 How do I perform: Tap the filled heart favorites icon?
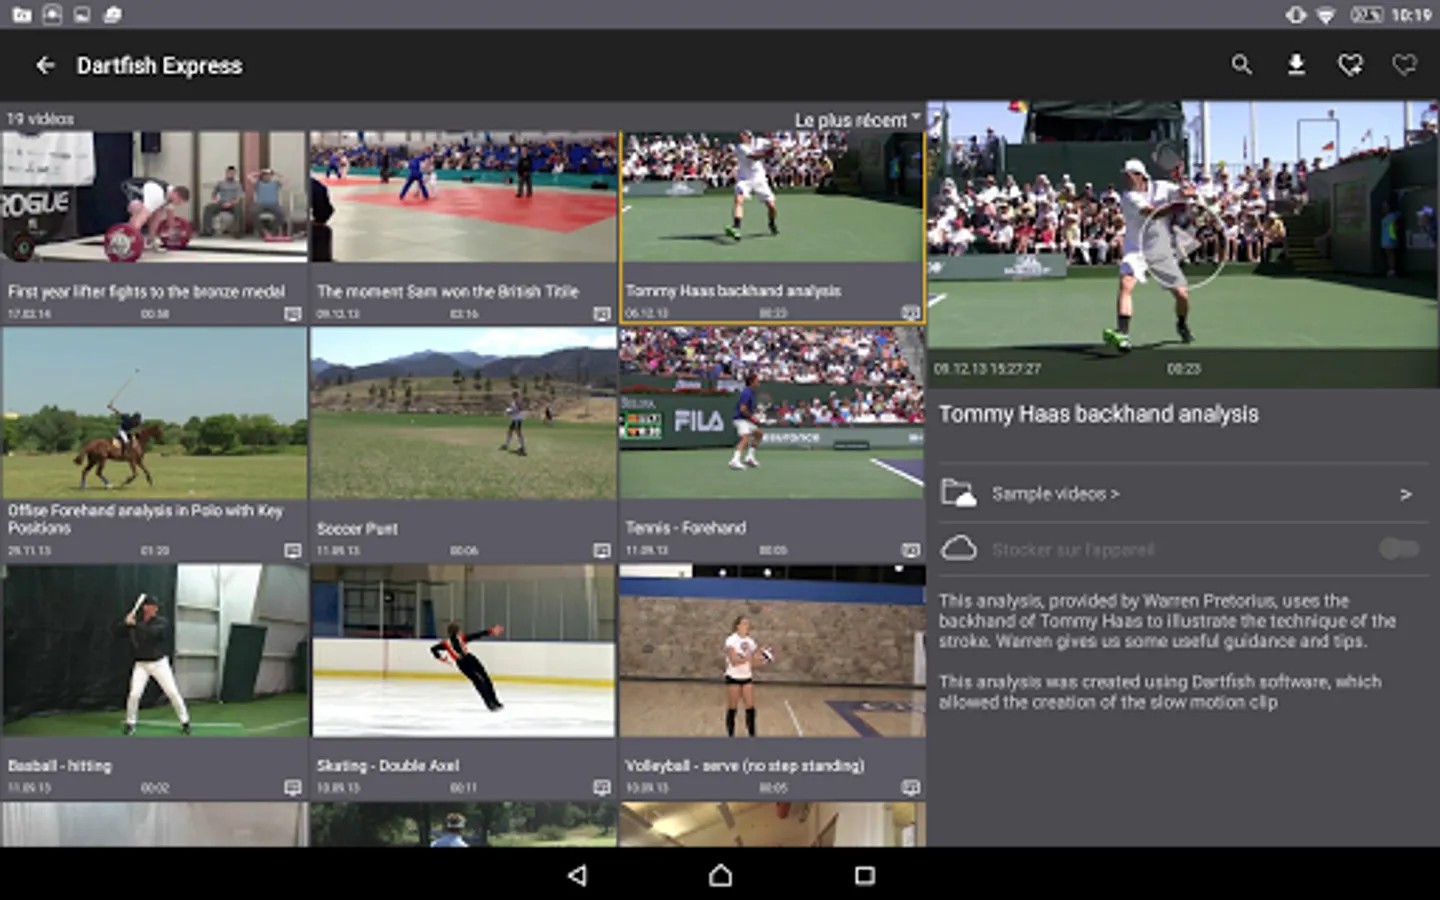(x=1350, y=65)
